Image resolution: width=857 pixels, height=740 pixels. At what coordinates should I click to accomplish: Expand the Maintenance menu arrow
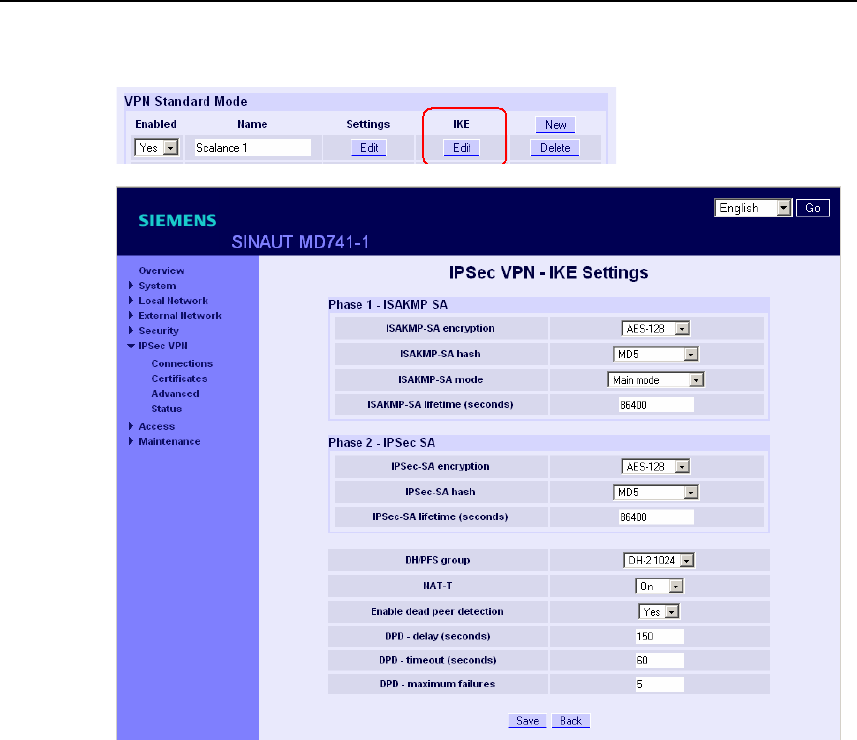pos(131,441)
